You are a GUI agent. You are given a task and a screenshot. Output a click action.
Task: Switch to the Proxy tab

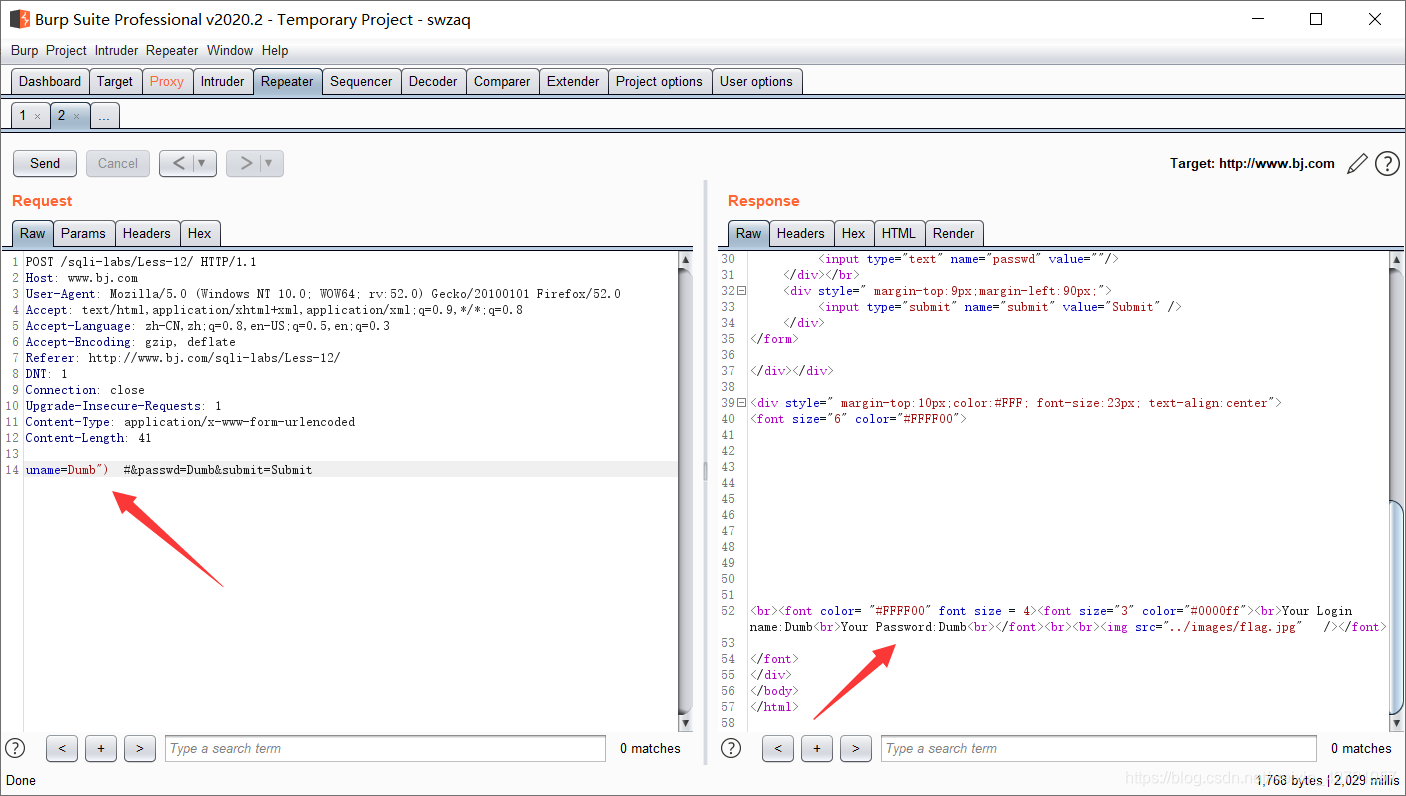167,82
